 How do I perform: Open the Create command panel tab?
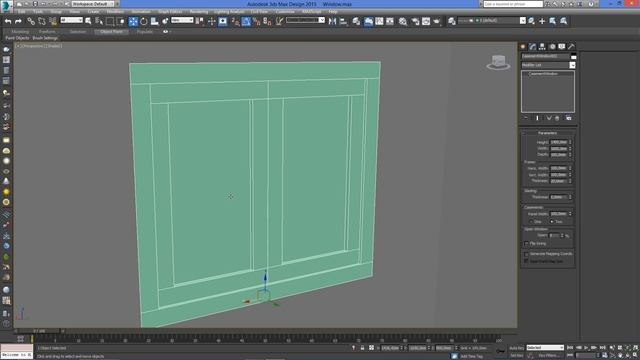point(523,47)
